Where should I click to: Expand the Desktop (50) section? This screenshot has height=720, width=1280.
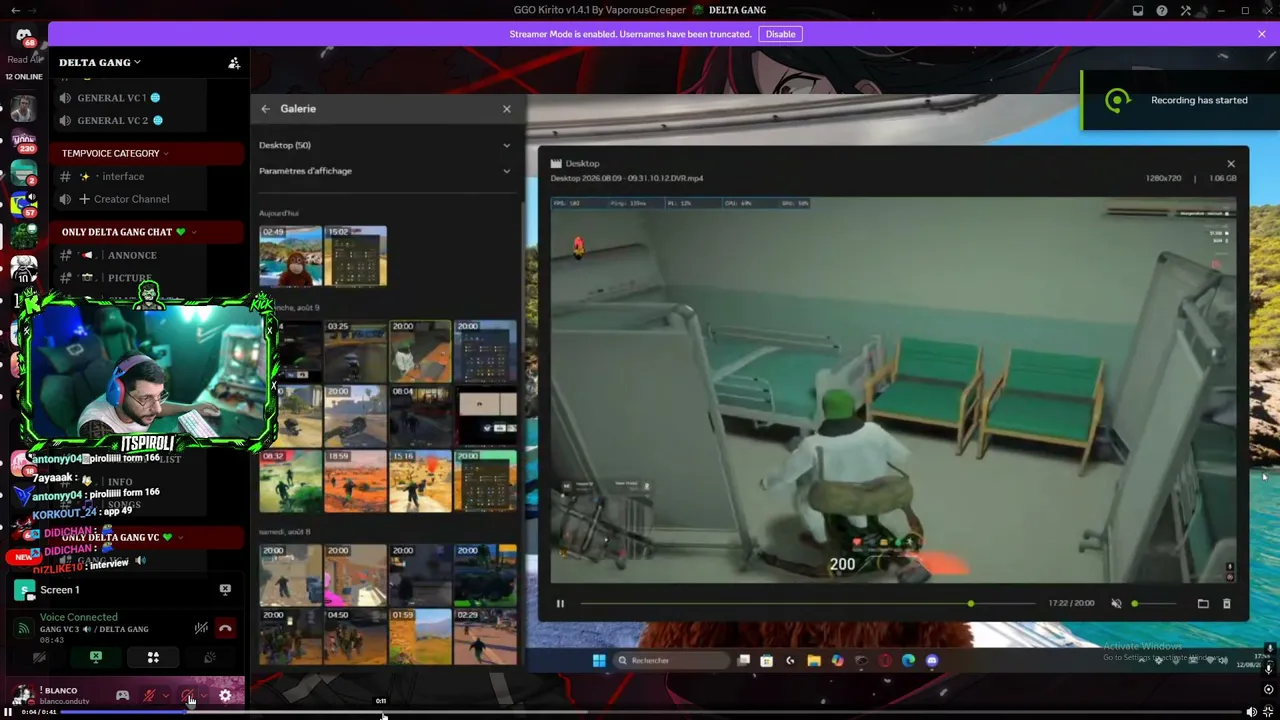tap(385, 145)
